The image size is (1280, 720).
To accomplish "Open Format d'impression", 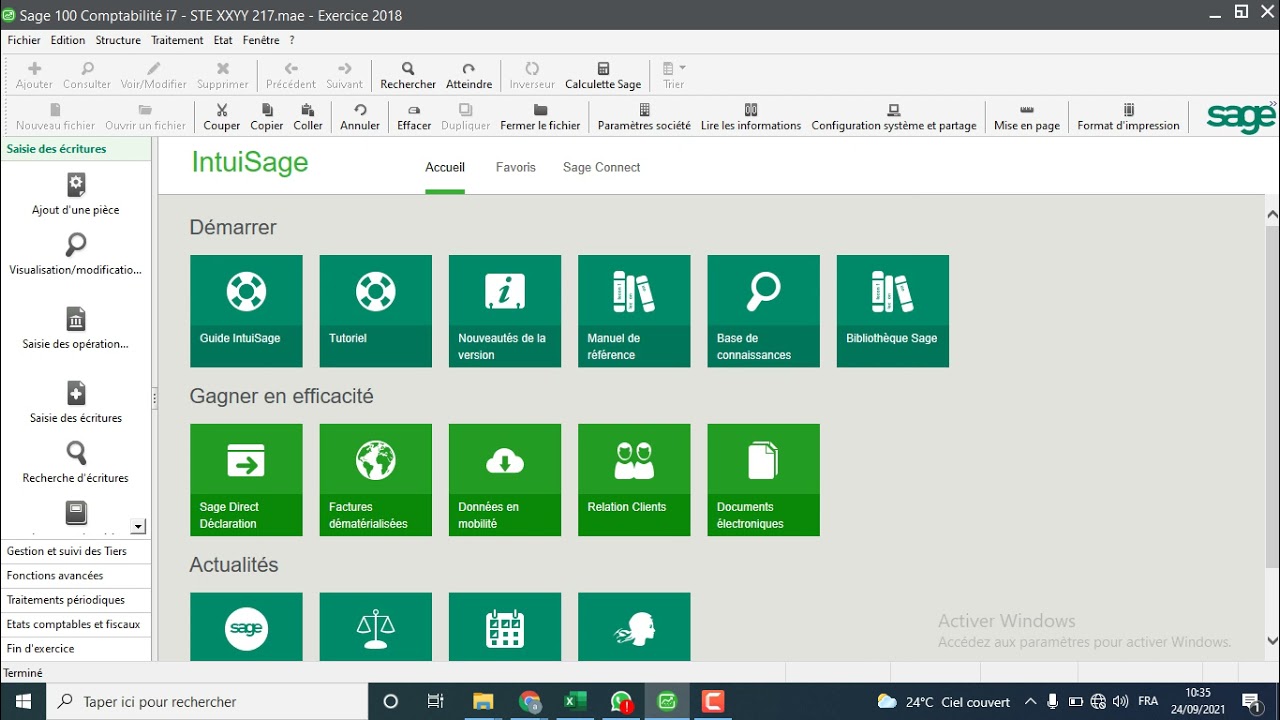I will click(1129, 117).
